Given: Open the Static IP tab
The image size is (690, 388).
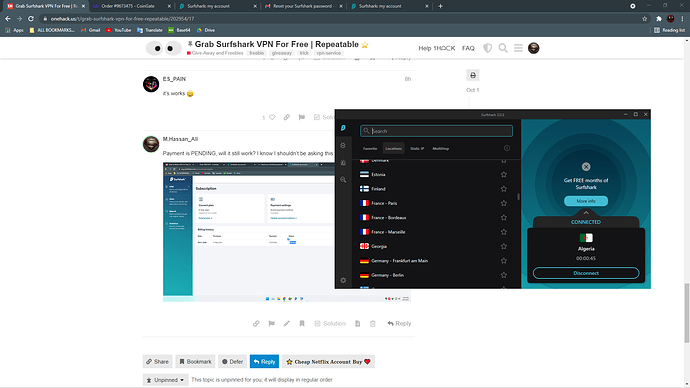Looking at the screenshot, I should tap(417, 149).
